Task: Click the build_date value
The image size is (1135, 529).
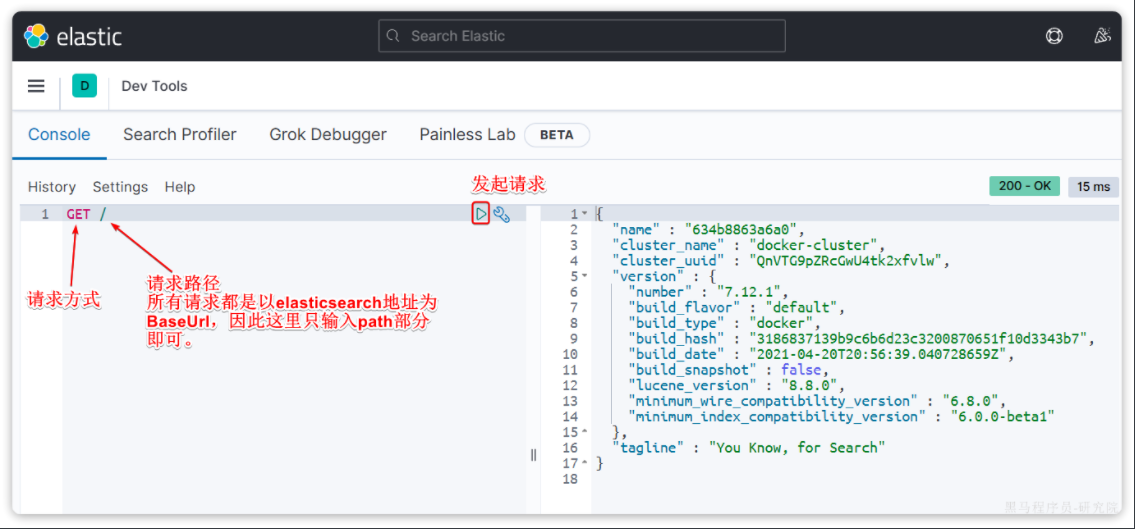Action: (876, 354)
